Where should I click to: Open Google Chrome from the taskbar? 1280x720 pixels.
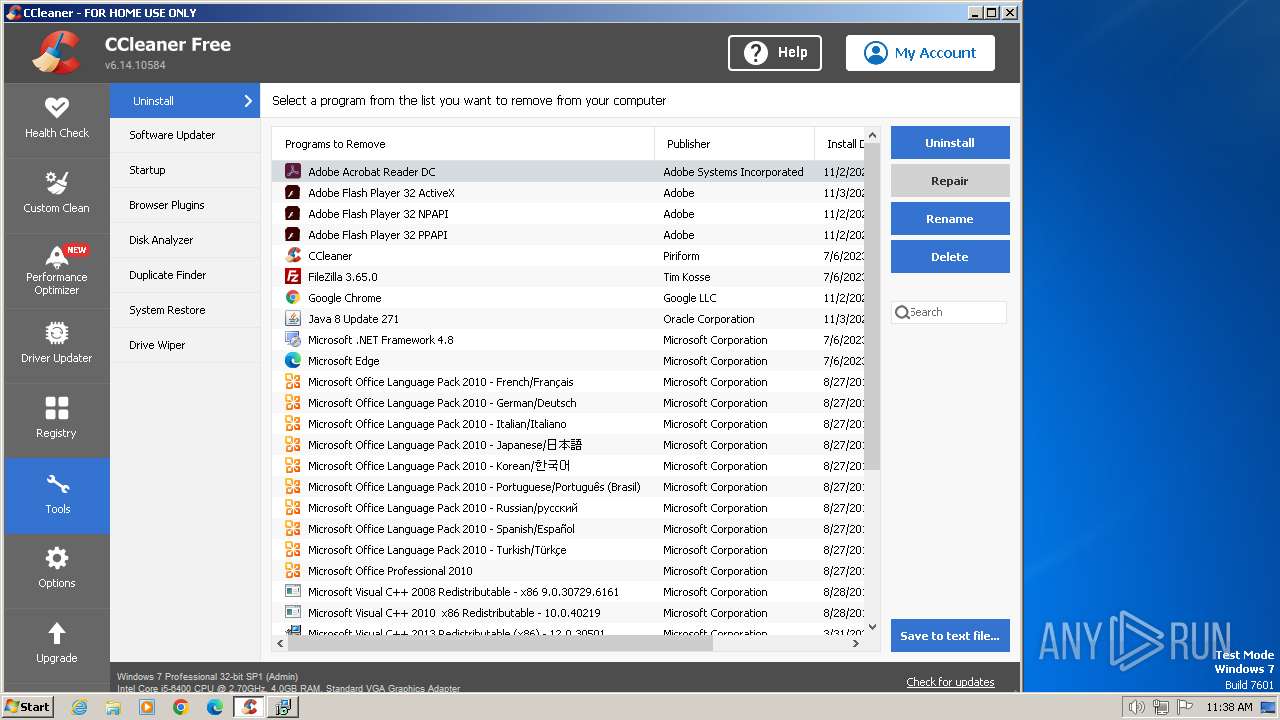[181, 707]
